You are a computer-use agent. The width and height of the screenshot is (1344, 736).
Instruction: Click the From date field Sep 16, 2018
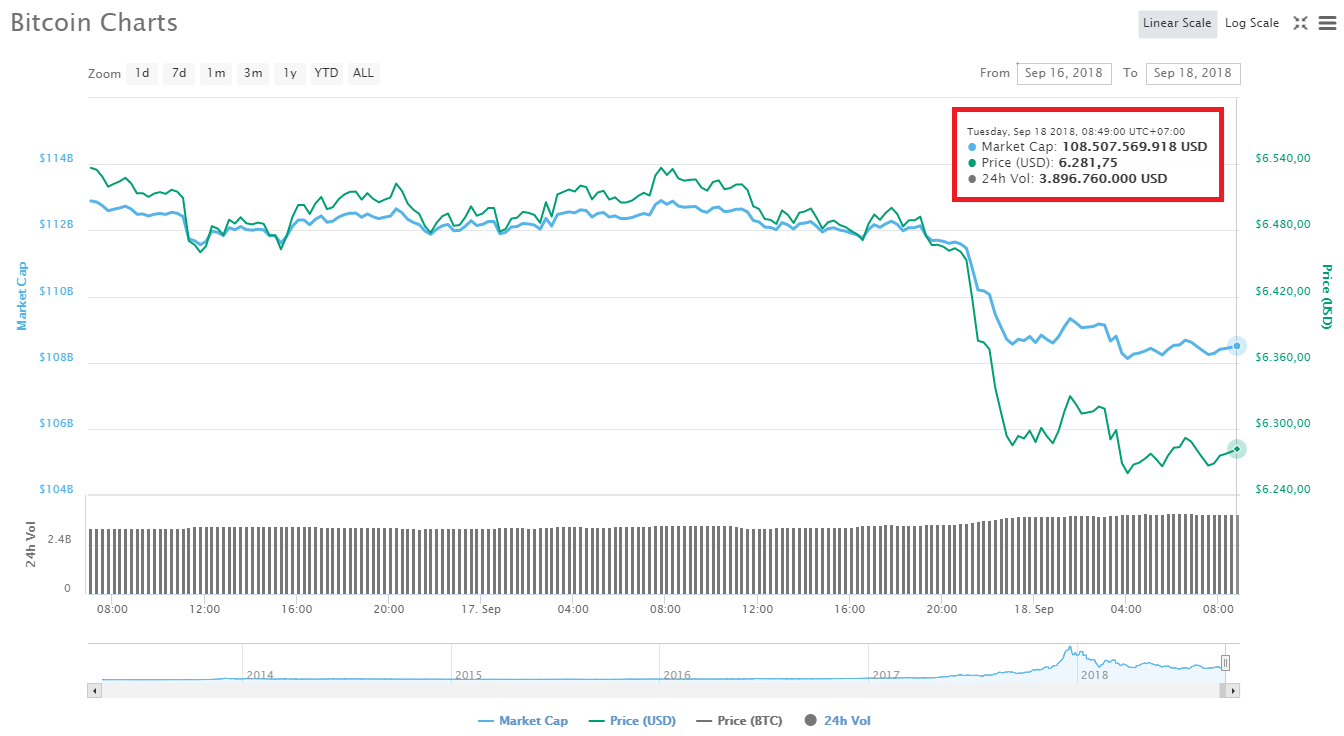(x=1064, y=73)
